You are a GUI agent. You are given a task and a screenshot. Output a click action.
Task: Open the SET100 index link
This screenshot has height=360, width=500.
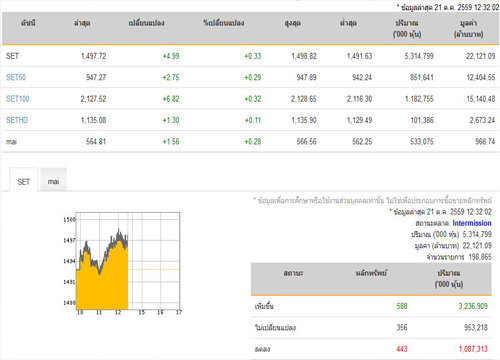click(17, 99)
